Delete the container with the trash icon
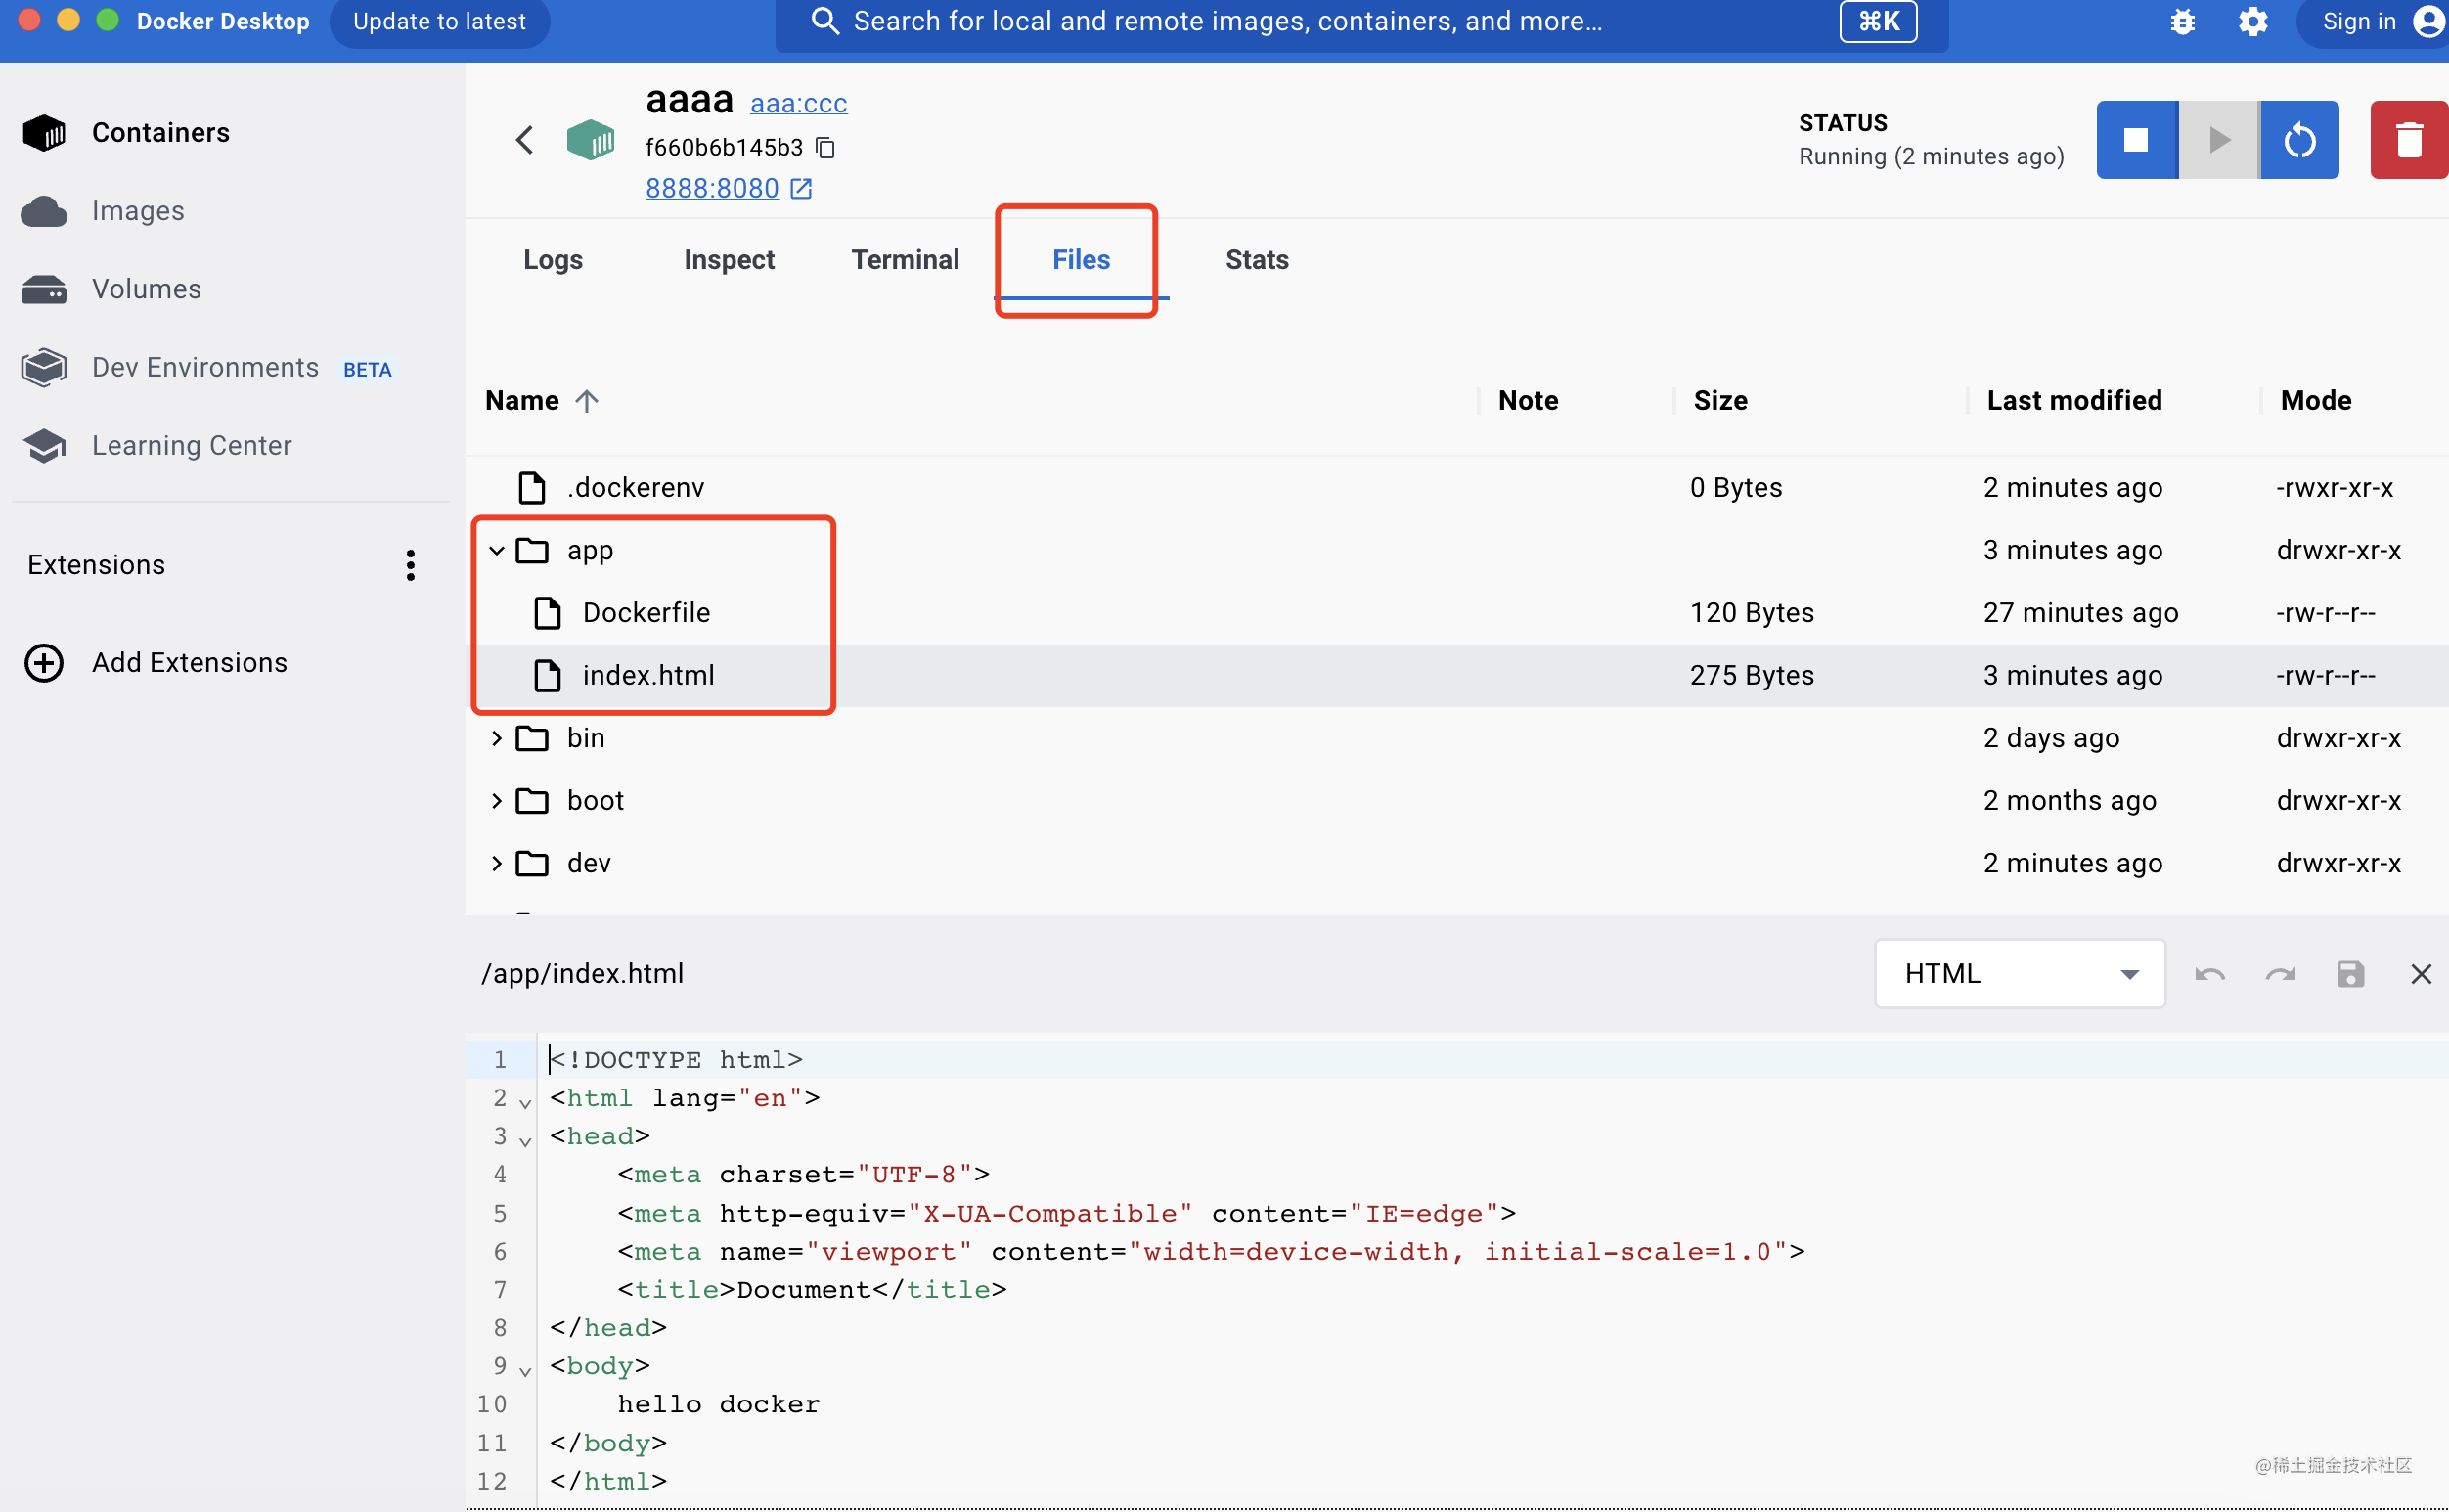Image resolution: width=2449 pixels, height=1512 pixels. pos(2408,140)
